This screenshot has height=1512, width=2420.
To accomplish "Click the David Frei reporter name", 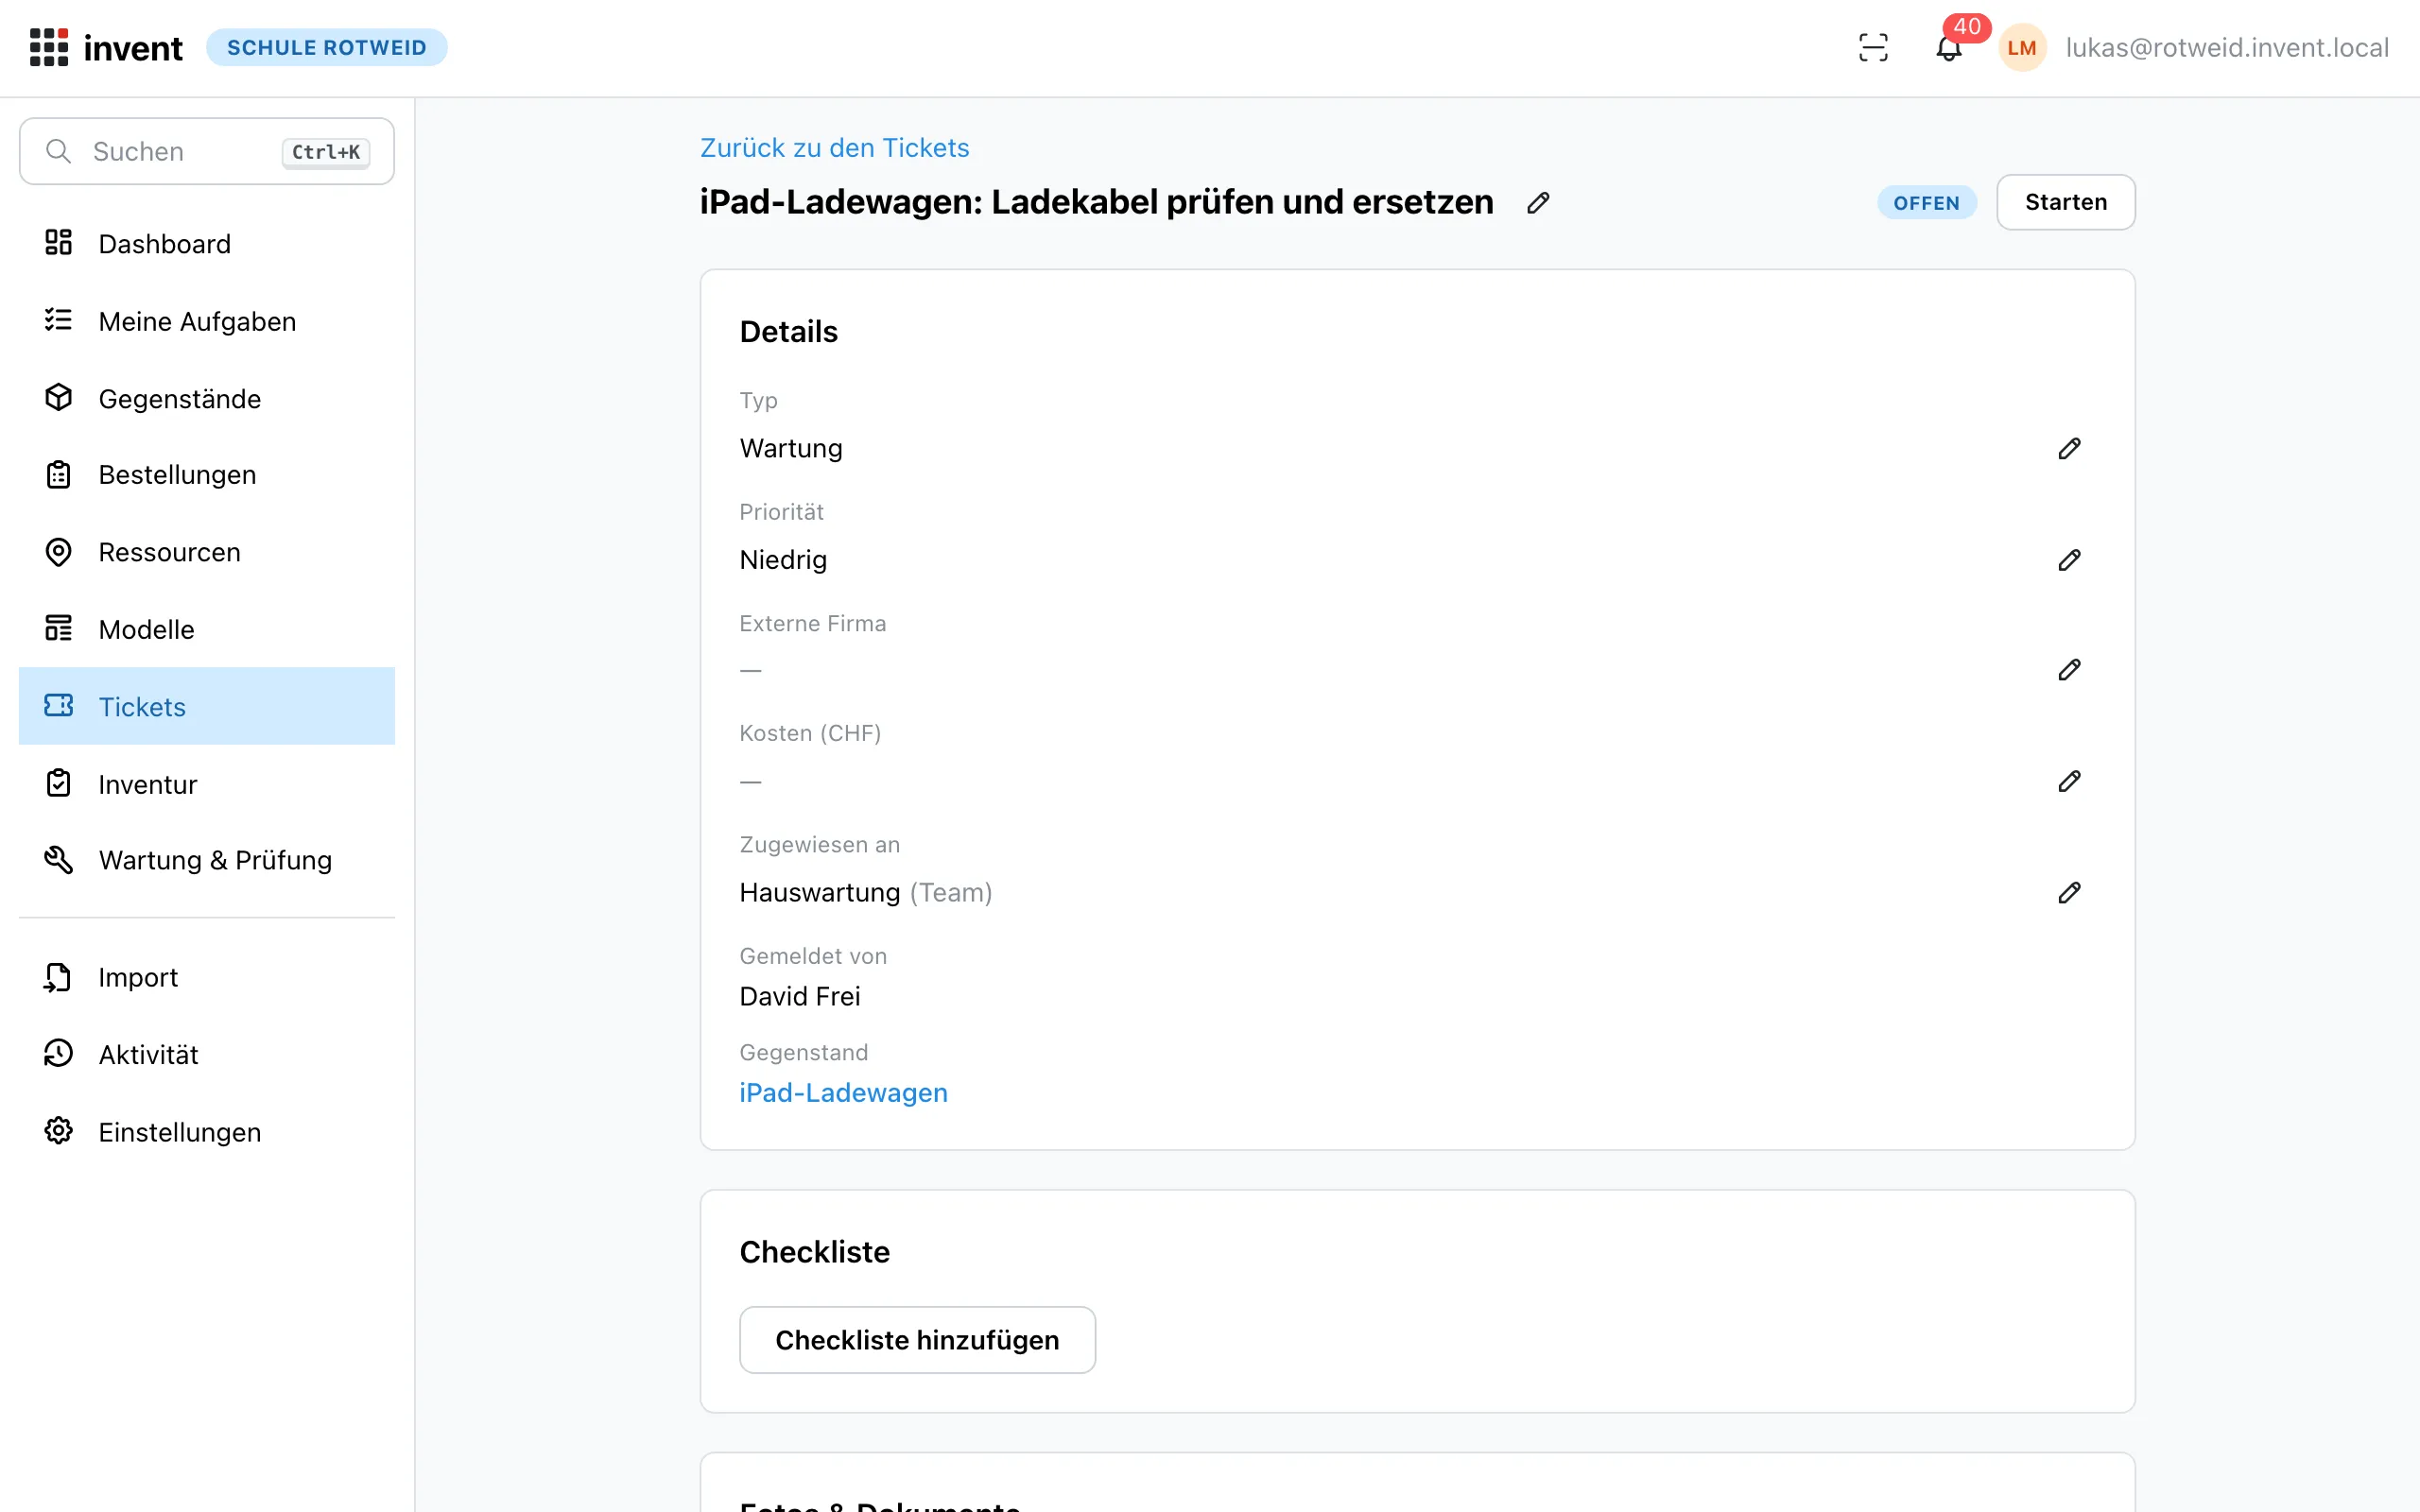I will point(799,996).
